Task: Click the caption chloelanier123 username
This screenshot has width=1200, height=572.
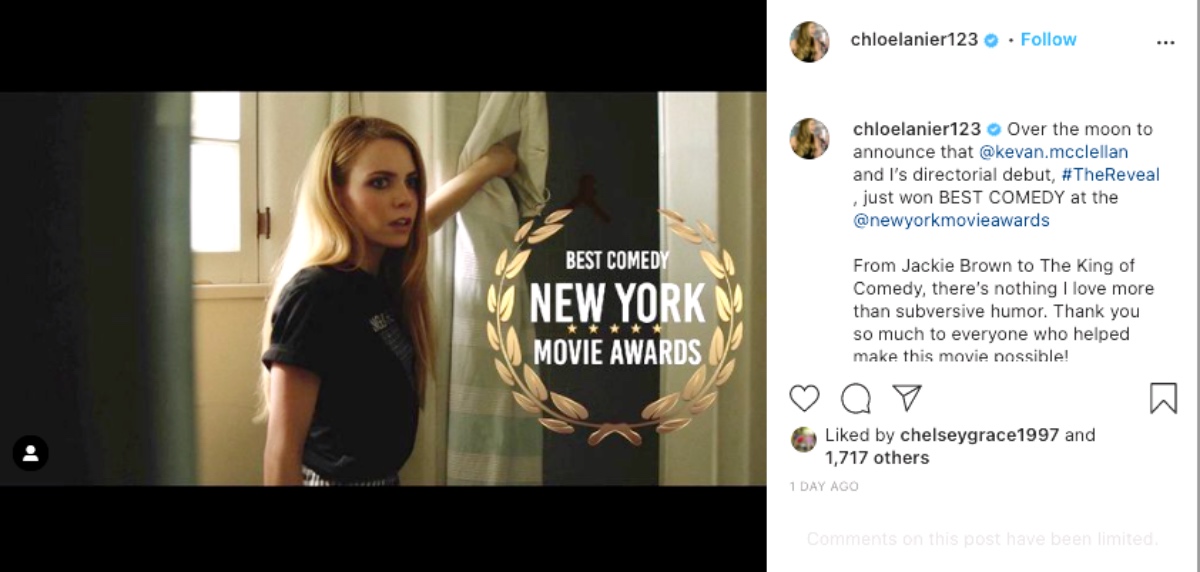Action: click(x=917, y=129)
